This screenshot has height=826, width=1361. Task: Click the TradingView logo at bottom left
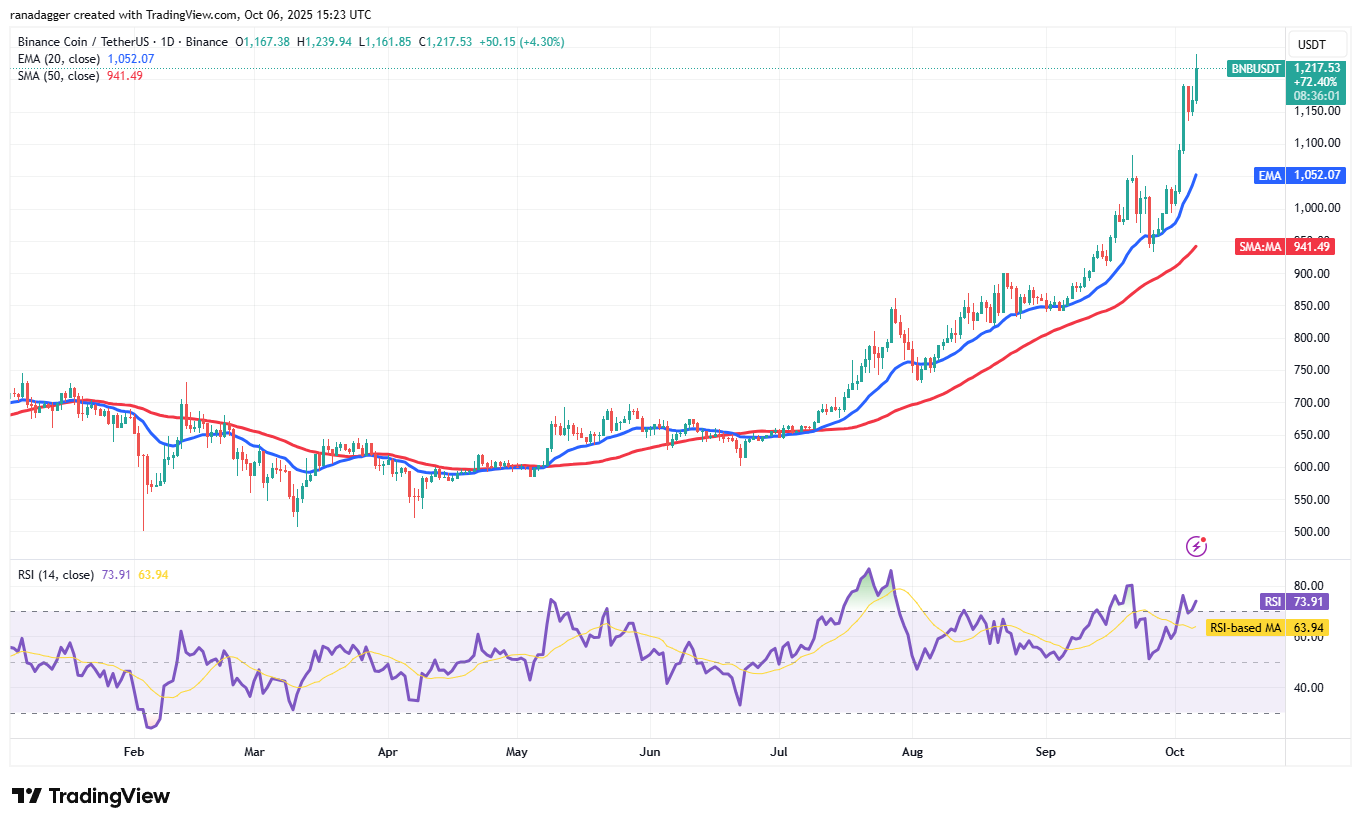pyautogui.click(x=88, y=796)
